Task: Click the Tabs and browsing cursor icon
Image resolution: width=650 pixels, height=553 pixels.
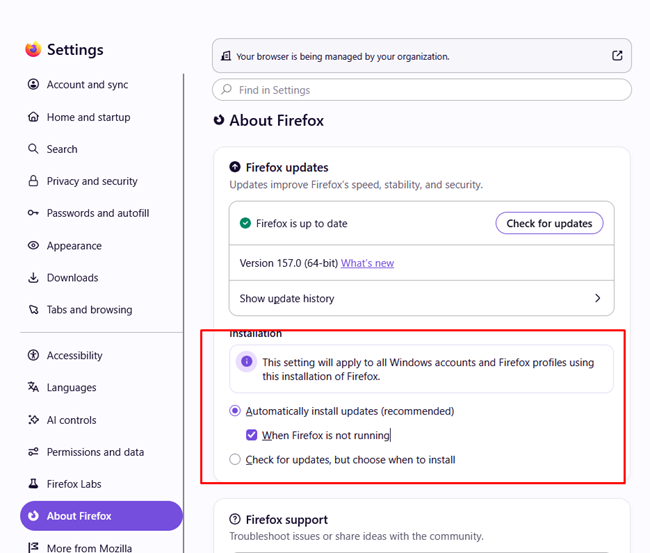Action: pyautogui.click(x=33, y=310)
